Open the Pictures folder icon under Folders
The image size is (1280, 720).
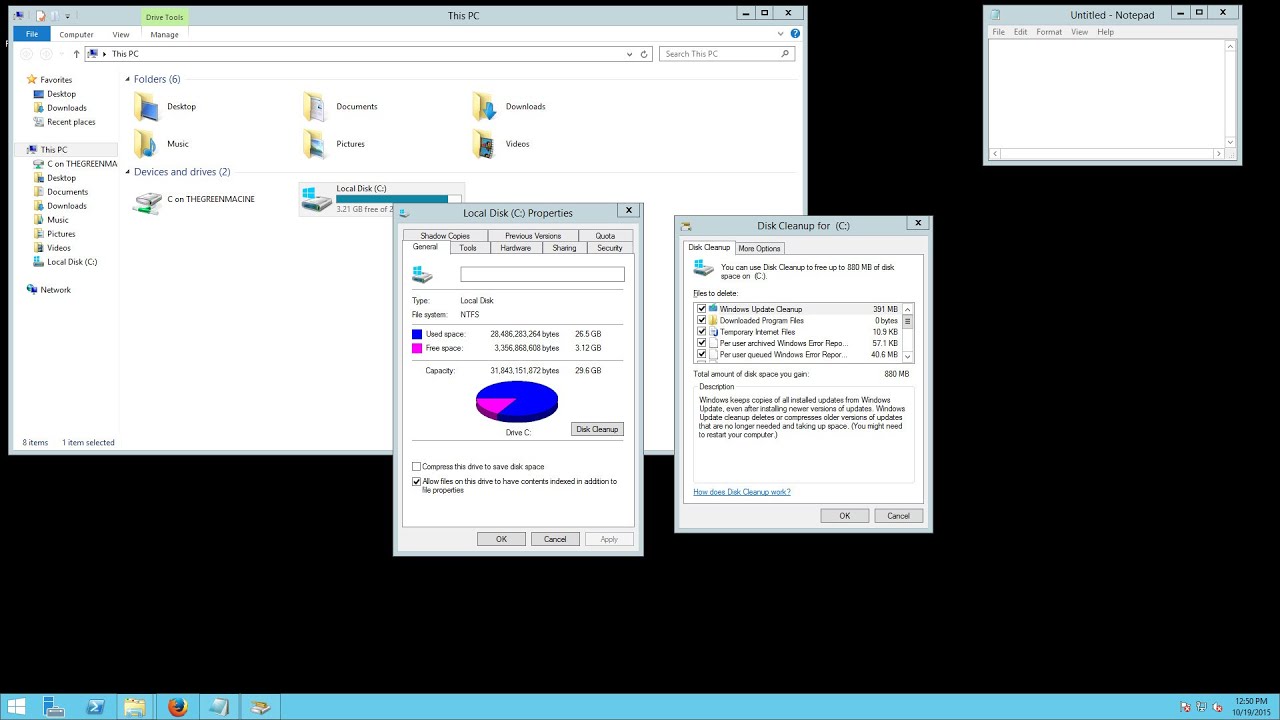pyautogui.click(x=315, y=144)
